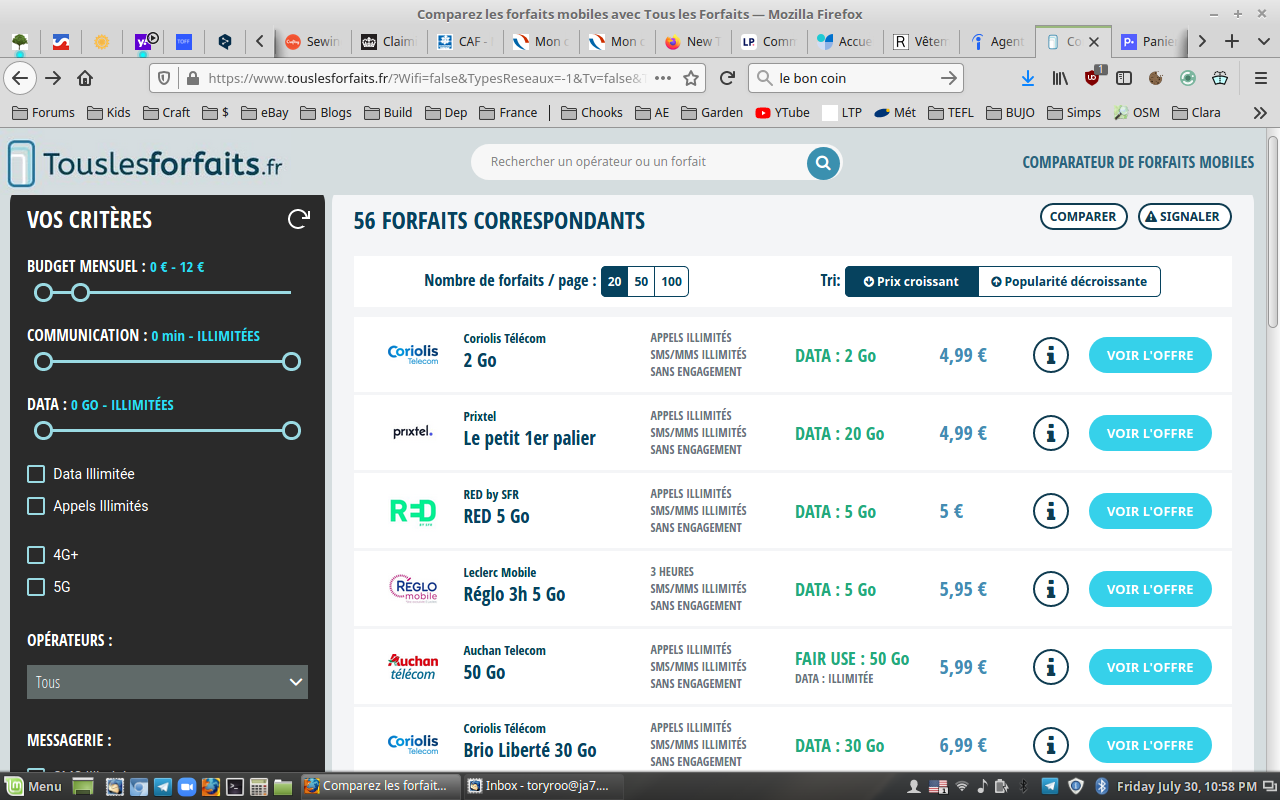Click the Data slider left handle

pos(43,430)
